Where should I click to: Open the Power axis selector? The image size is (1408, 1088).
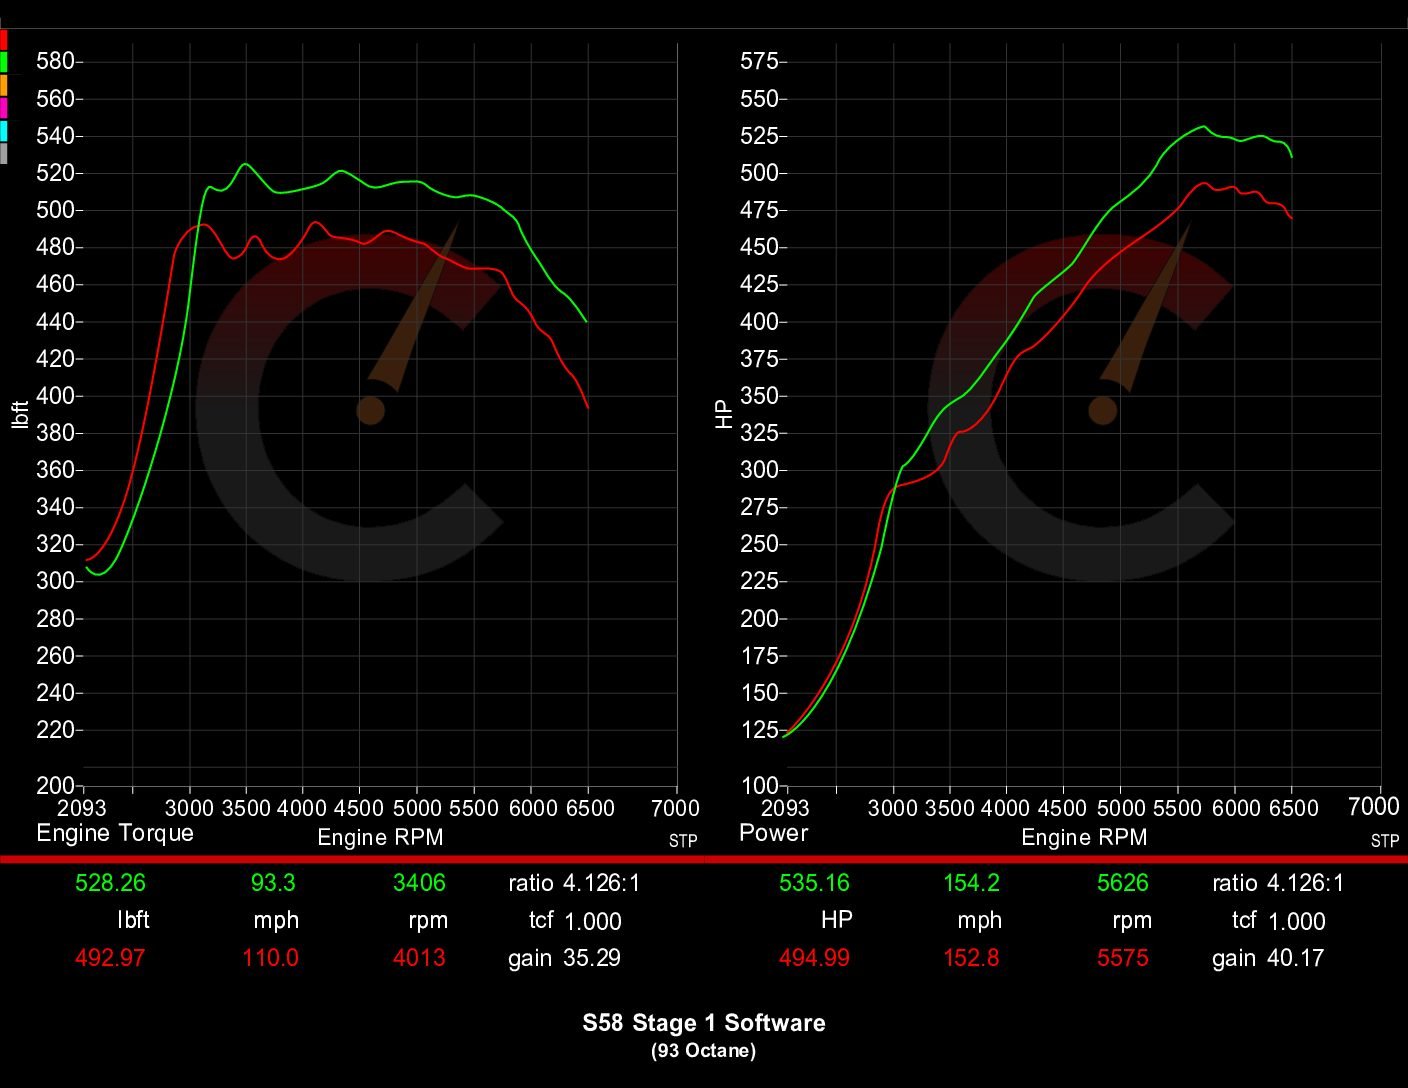coord(773,832)
